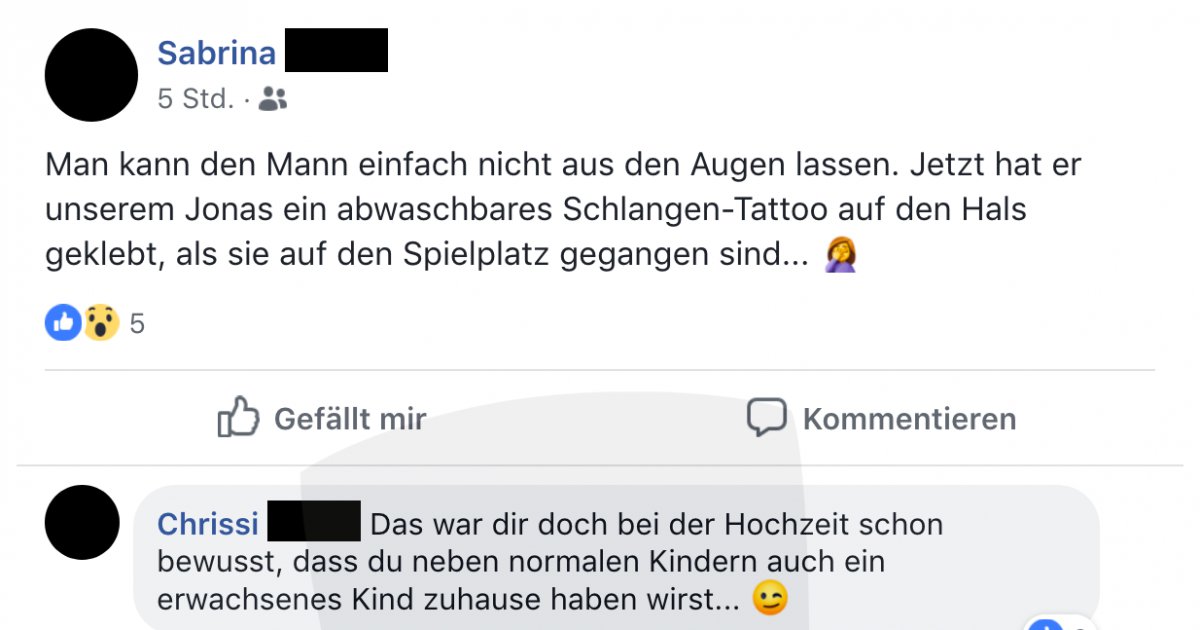The image size is (1200, 630).
Task: Open Sabrina's profile via her name
Action: click(x=216, y=52)
